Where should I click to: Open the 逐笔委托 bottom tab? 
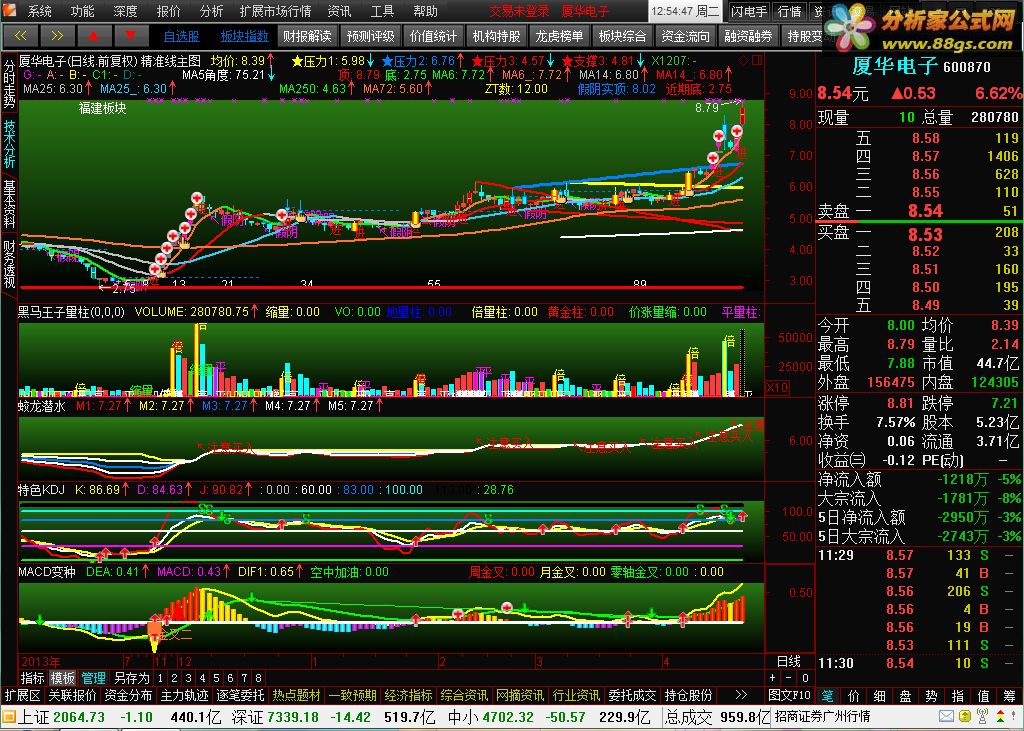(x=241, y=695)
